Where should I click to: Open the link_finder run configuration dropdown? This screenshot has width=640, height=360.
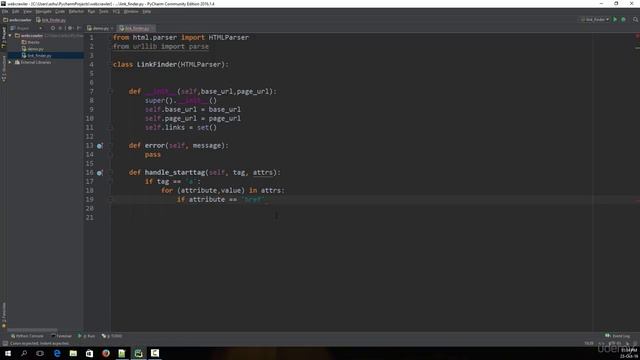point(595,19)
